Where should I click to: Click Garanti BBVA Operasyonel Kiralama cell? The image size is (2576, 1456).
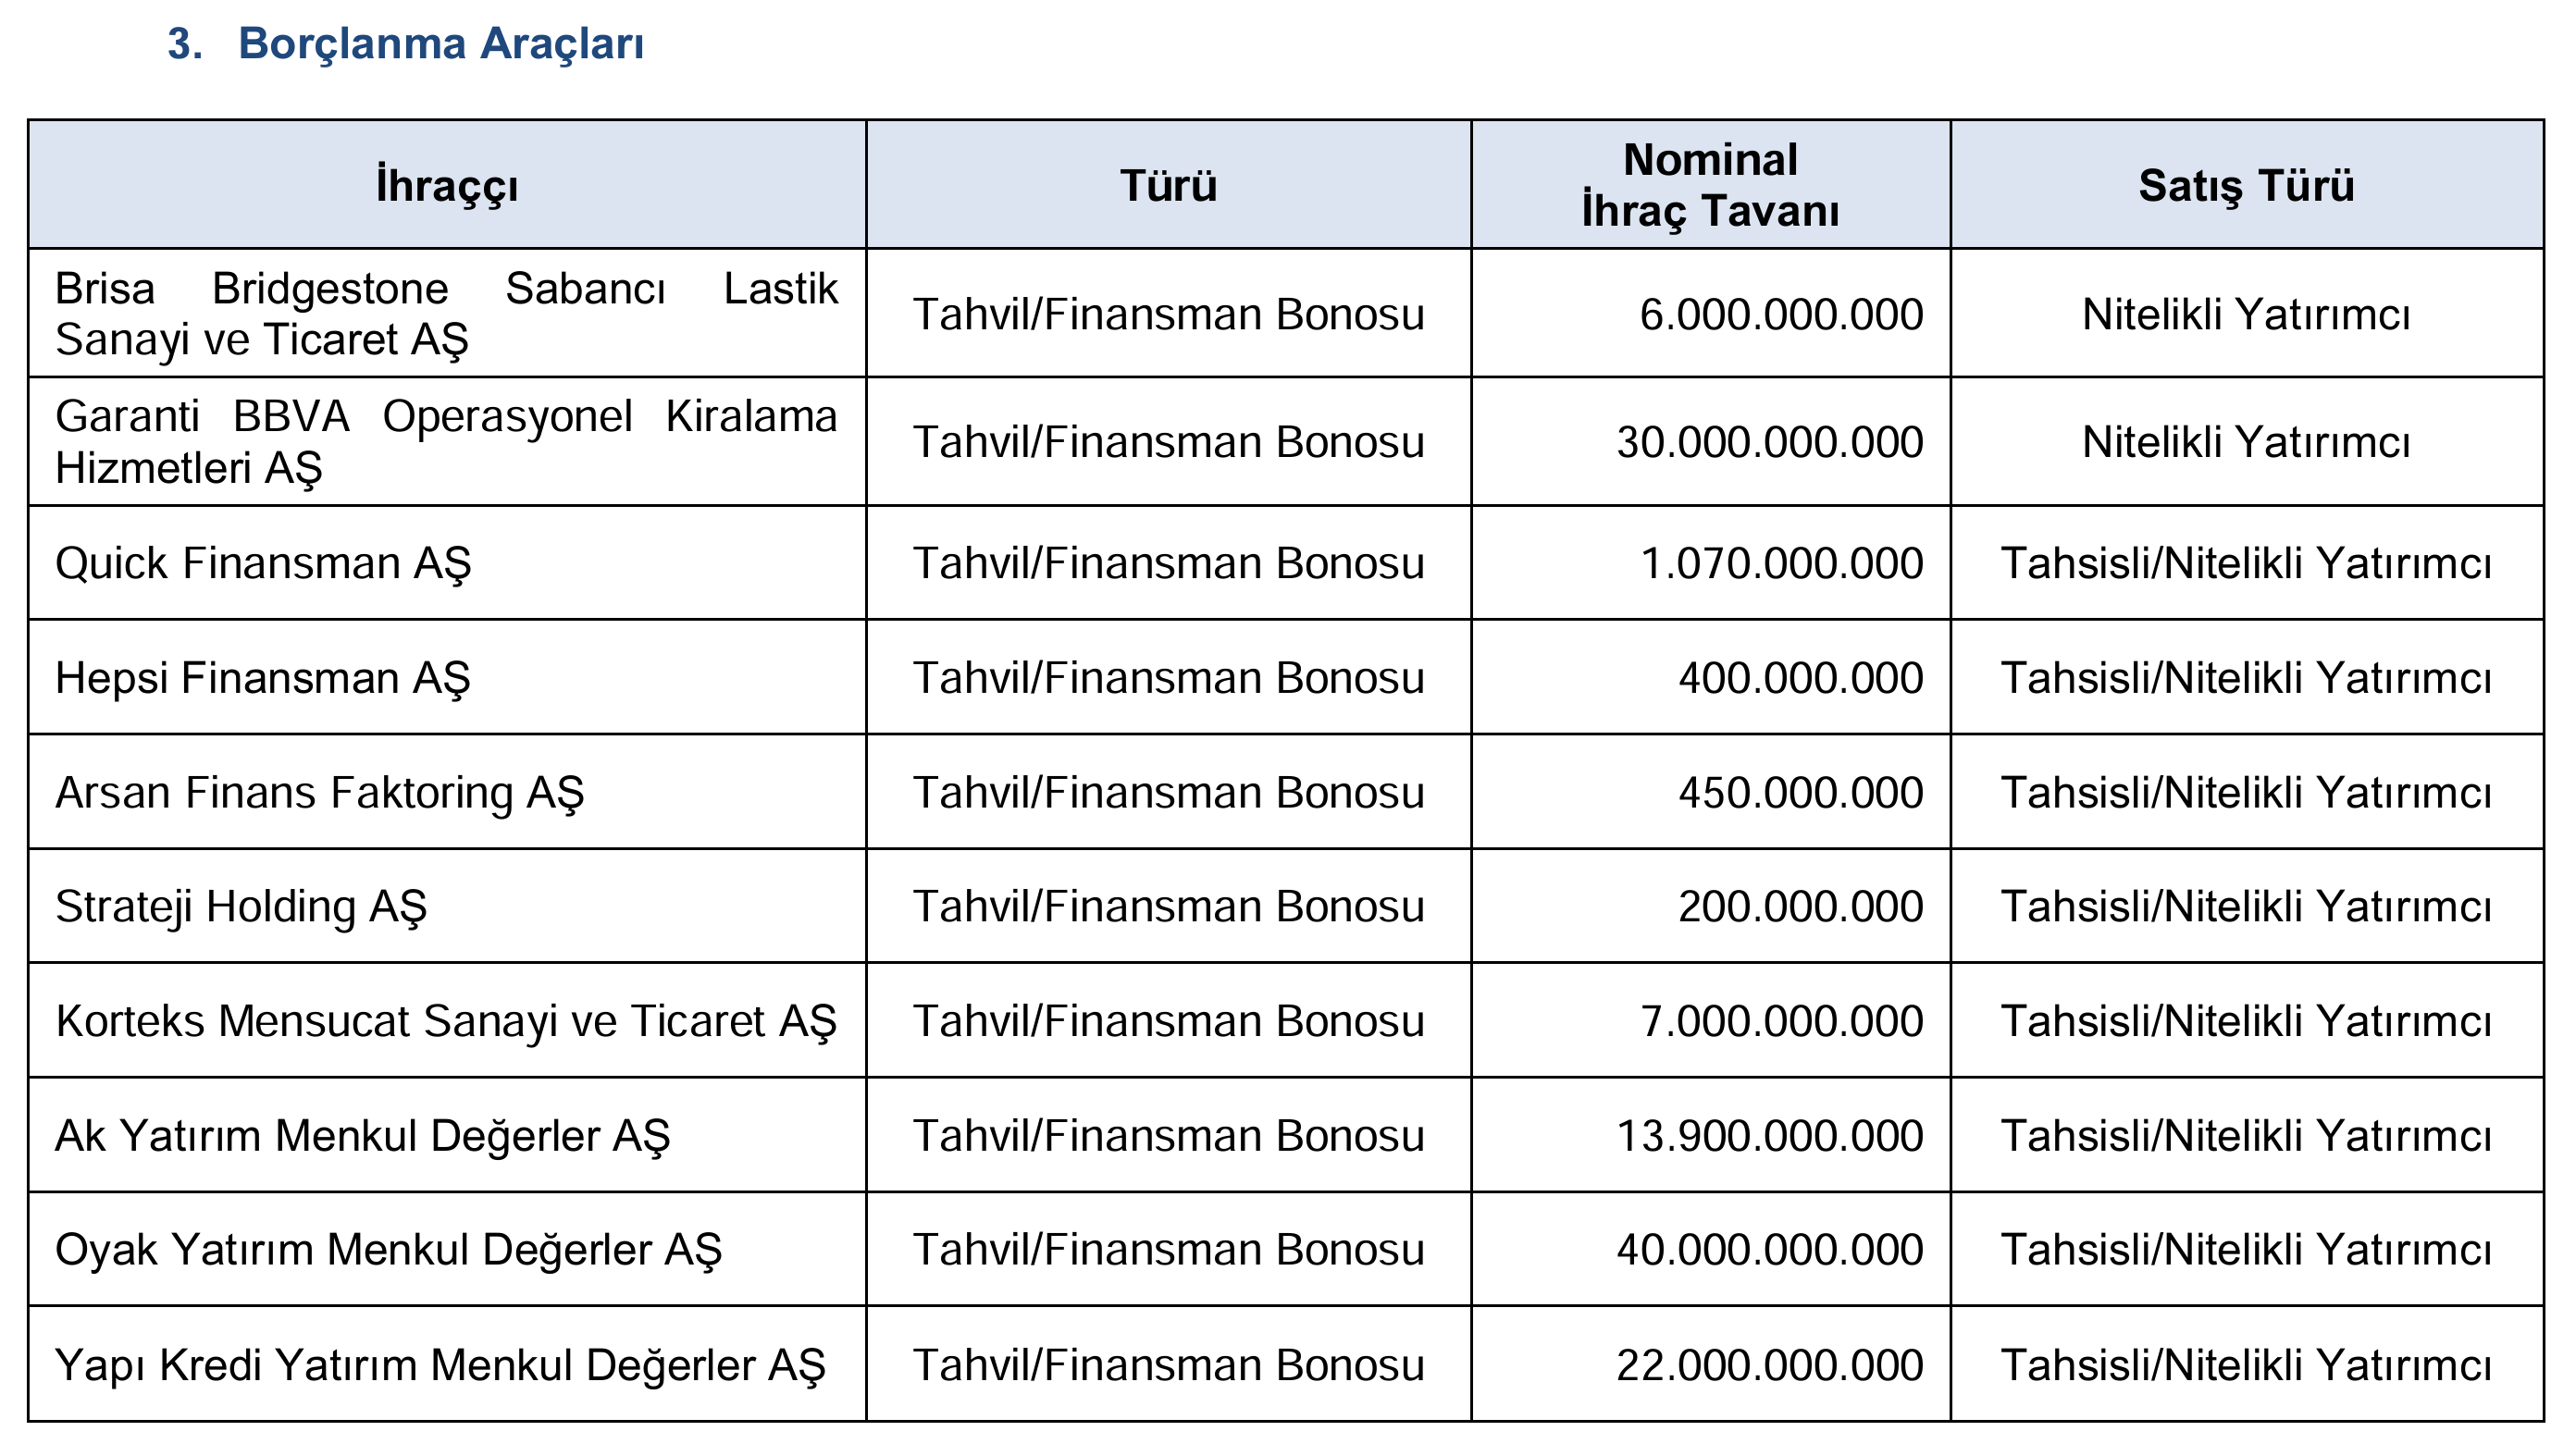[447, 441]
